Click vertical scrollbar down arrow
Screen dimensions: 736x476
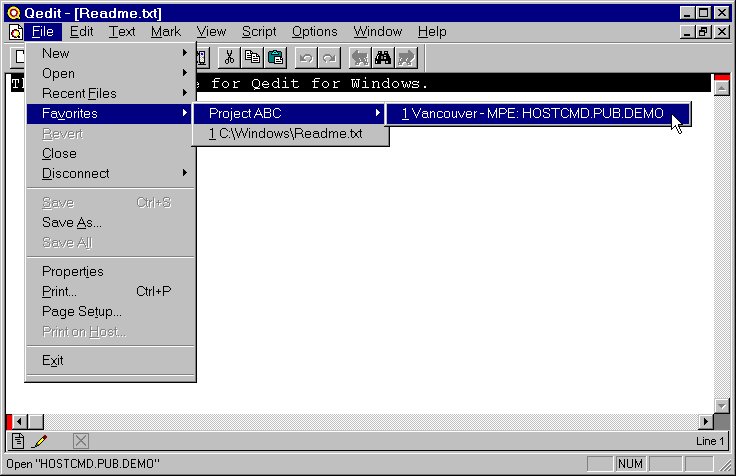[x=721, y=406]
